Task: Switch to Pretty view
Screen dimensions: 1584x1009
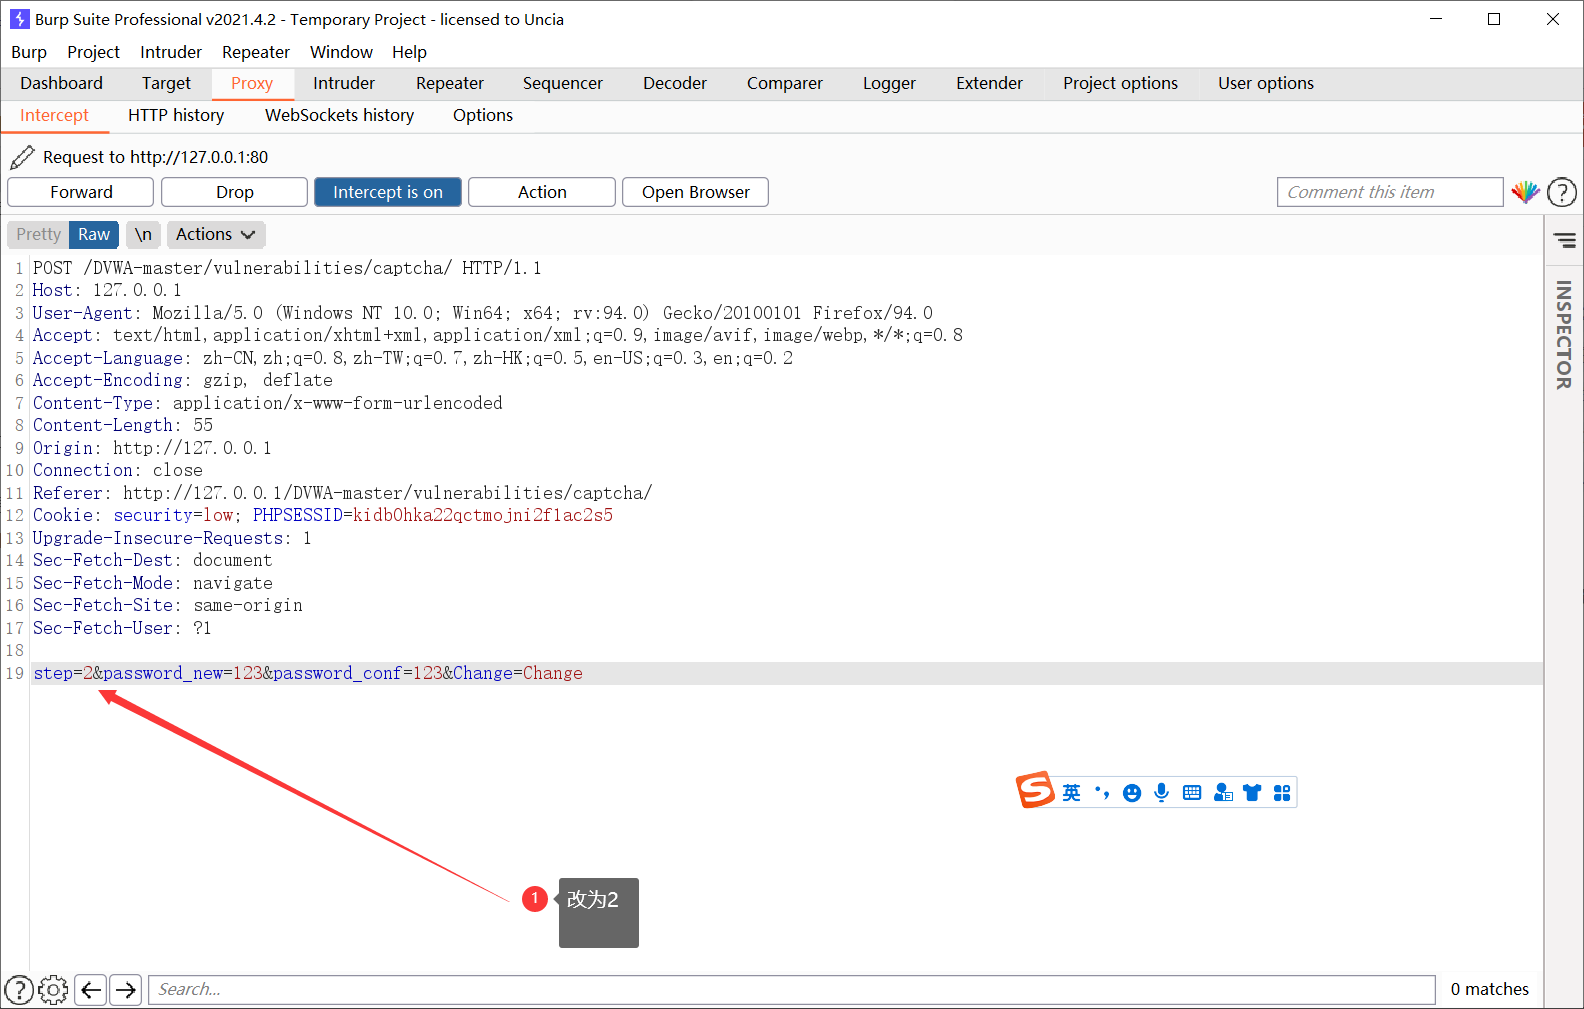Action: (x=38, y=234)
